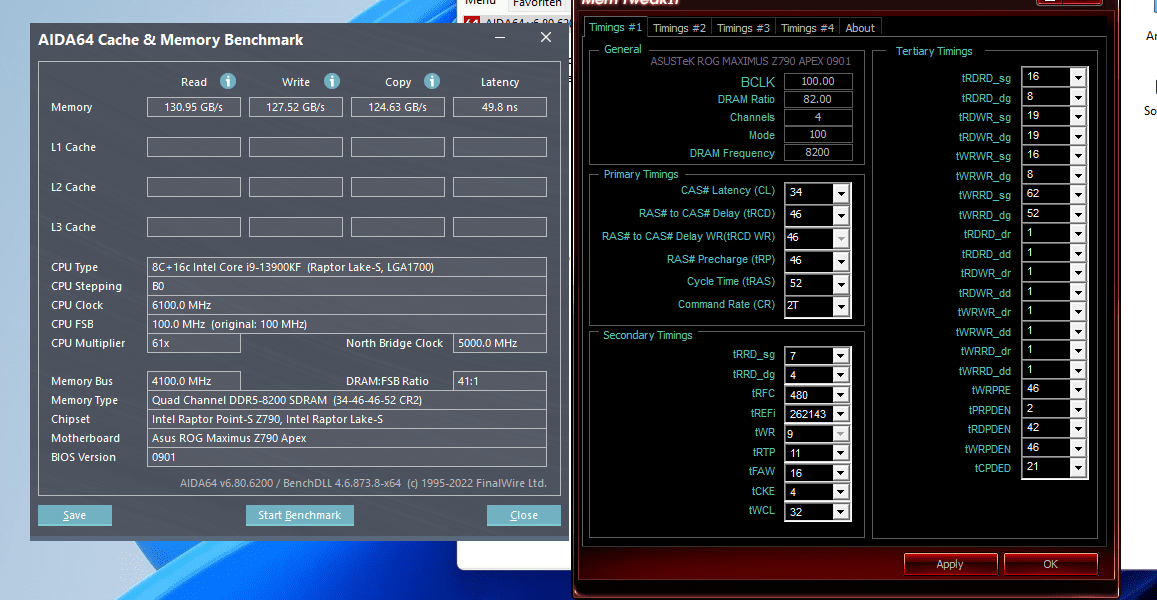Open the tWRWR_dg dropdown
Screen dimensions: 1157x600
(x=1078, y=175)
